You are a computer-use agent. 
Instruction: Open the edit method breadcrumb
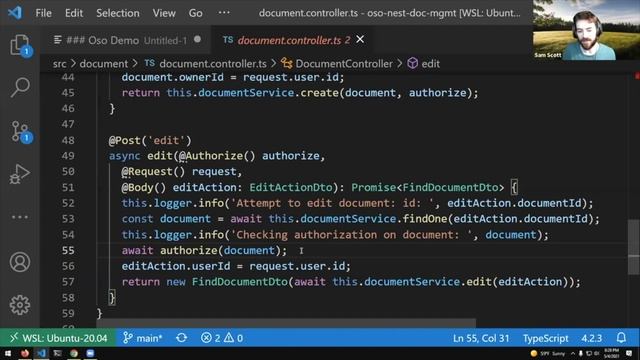click(424, 64)
